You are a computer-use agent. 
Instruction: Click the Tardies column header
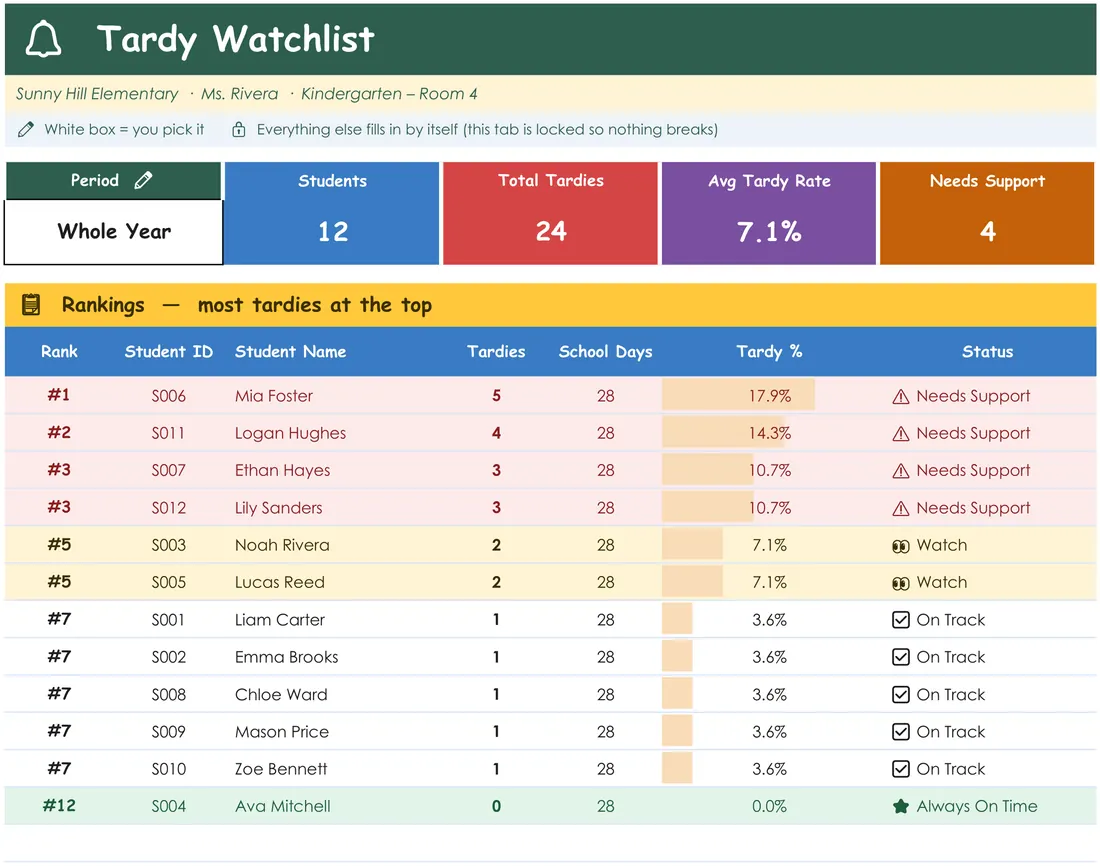(x=496, y=352)
